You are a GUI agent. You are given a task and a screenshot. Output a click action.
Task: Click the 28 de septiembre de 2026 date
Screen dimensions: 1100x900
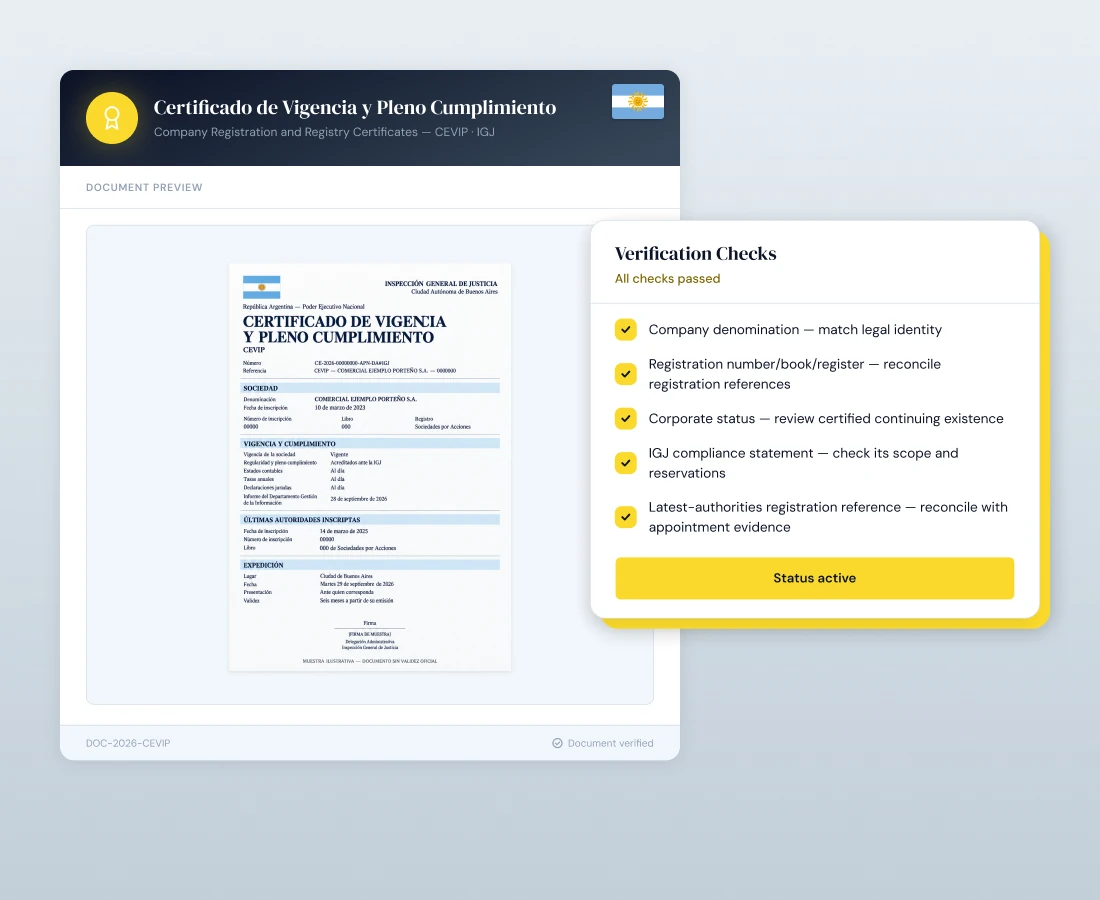(358, 499)
